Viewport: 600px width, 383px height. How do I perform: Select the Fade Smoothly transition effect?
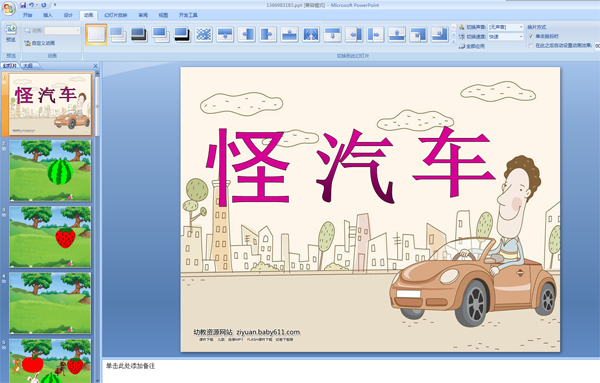coord(118,34)
